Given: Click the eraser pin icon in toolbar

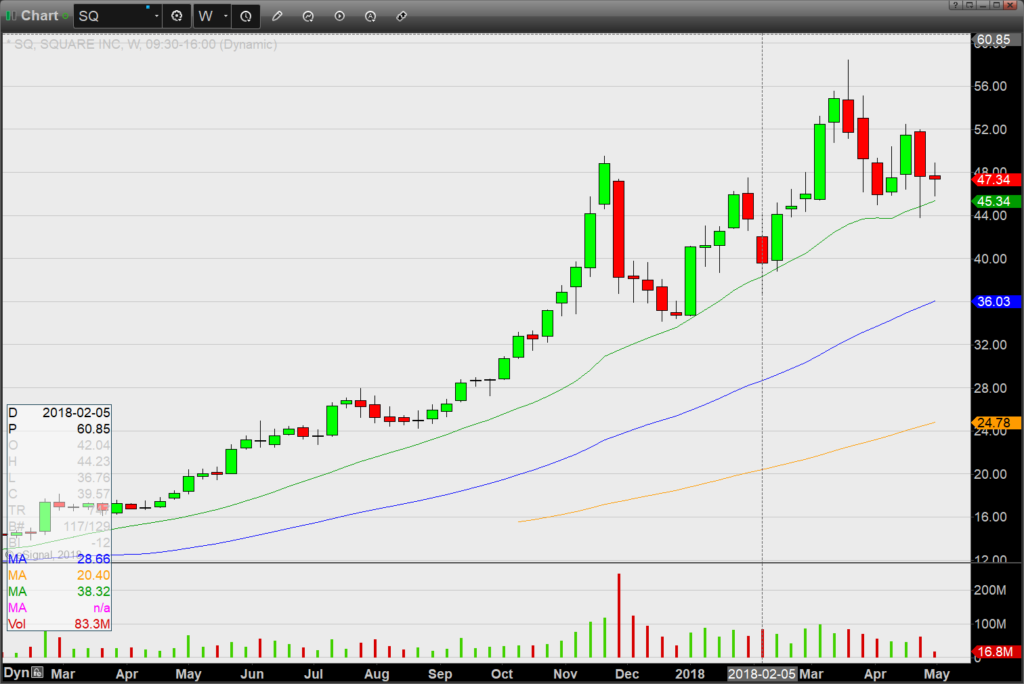Looking at the screenshot, I should [x=402, y=16].
